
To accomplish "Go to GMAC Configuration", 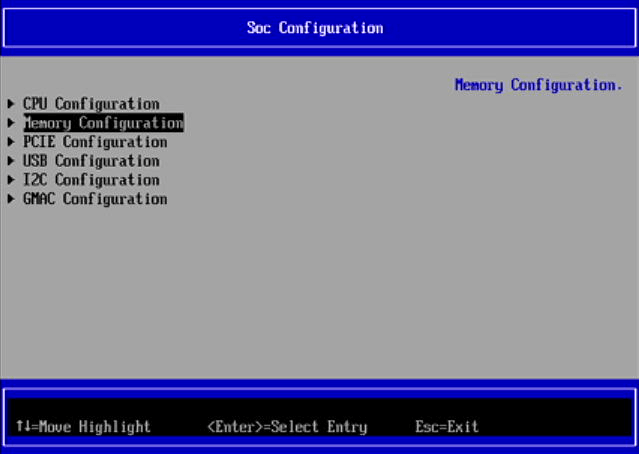I will [95, 199].
